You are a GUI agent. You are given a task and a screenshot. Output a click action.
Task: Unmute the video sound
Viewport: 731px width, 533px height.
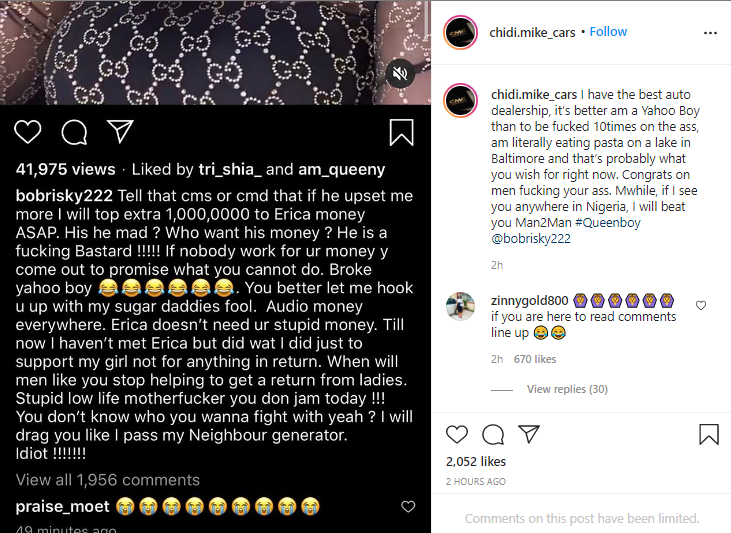point(399,73)
